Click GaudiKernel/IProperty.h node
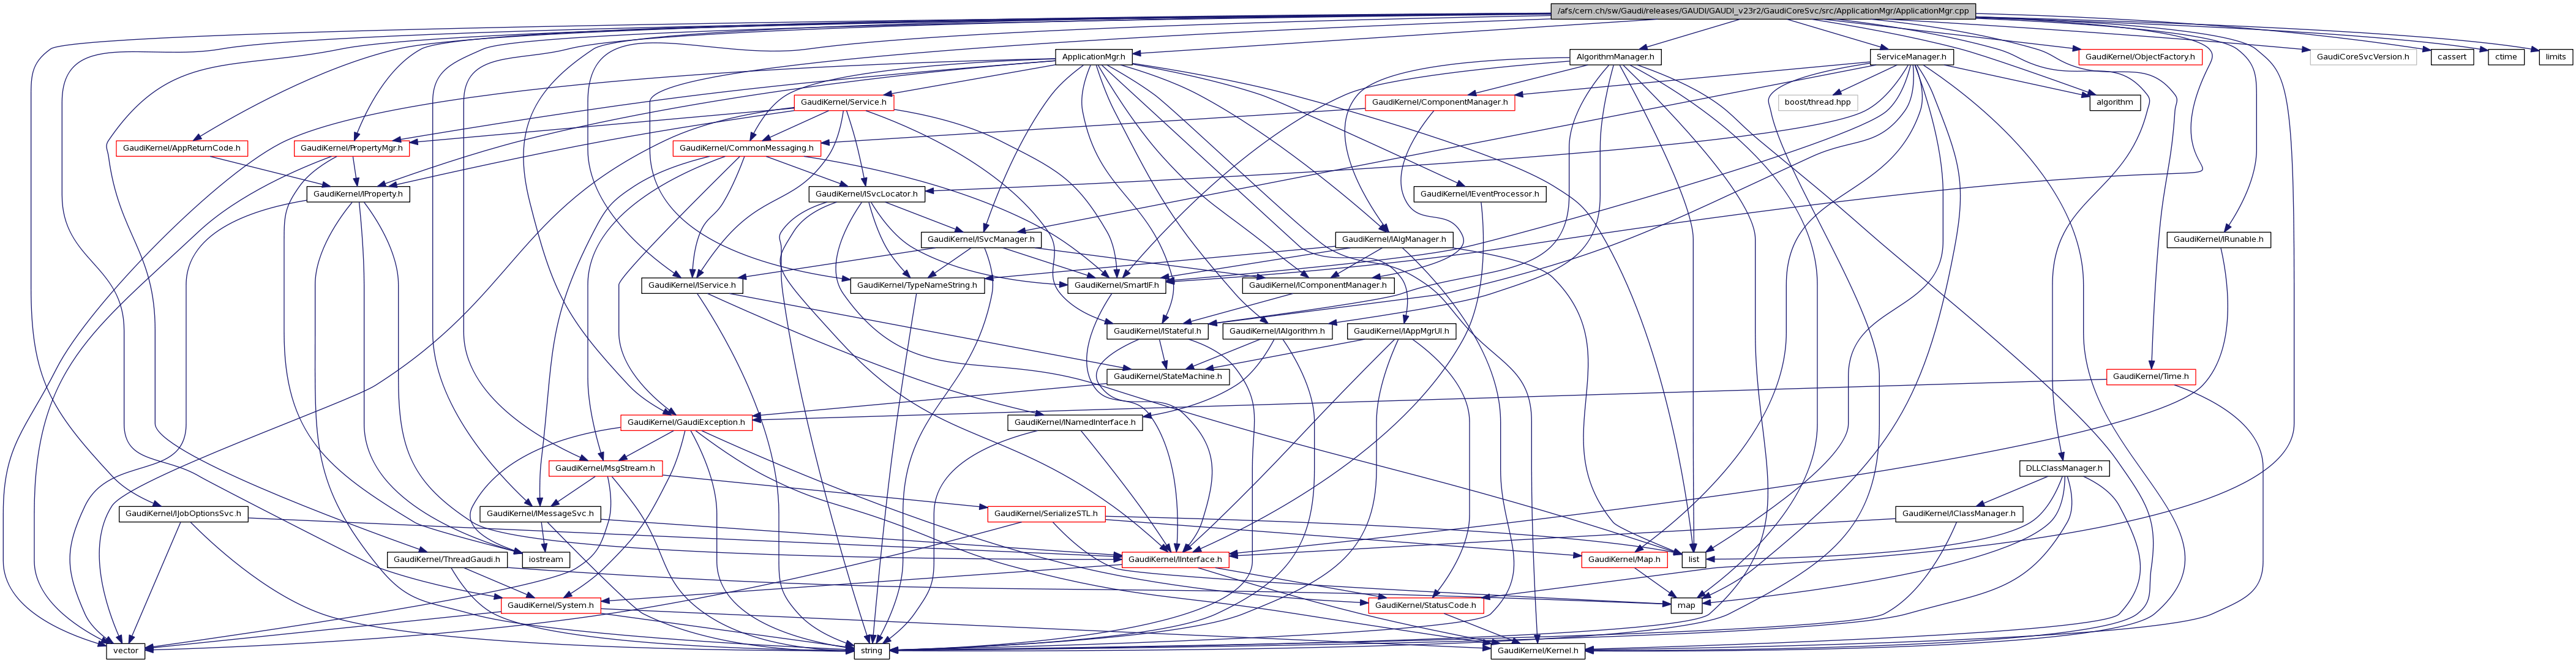 pos(358,194)
